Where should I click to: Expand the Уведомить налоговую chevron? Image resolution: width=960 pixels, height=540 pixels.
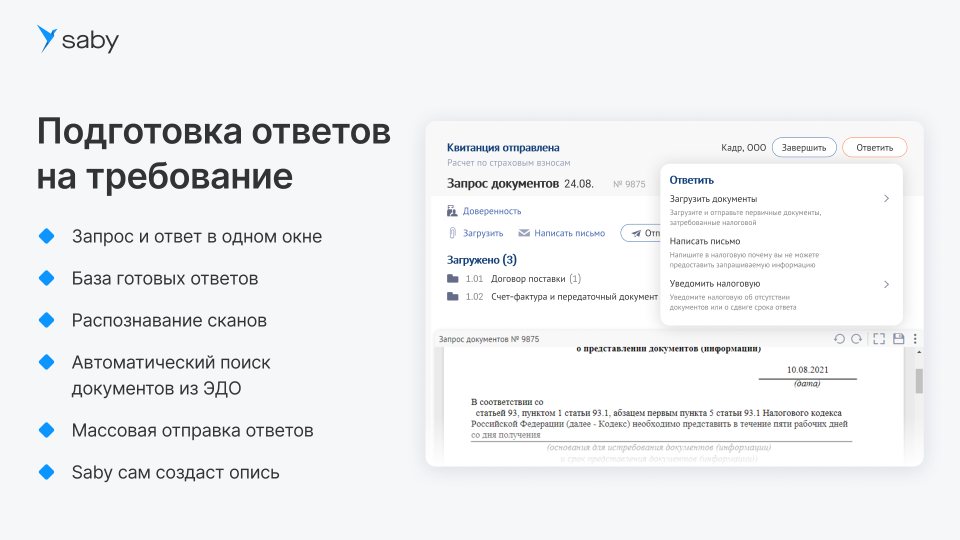pyautogui.click(x=886, y=284)
